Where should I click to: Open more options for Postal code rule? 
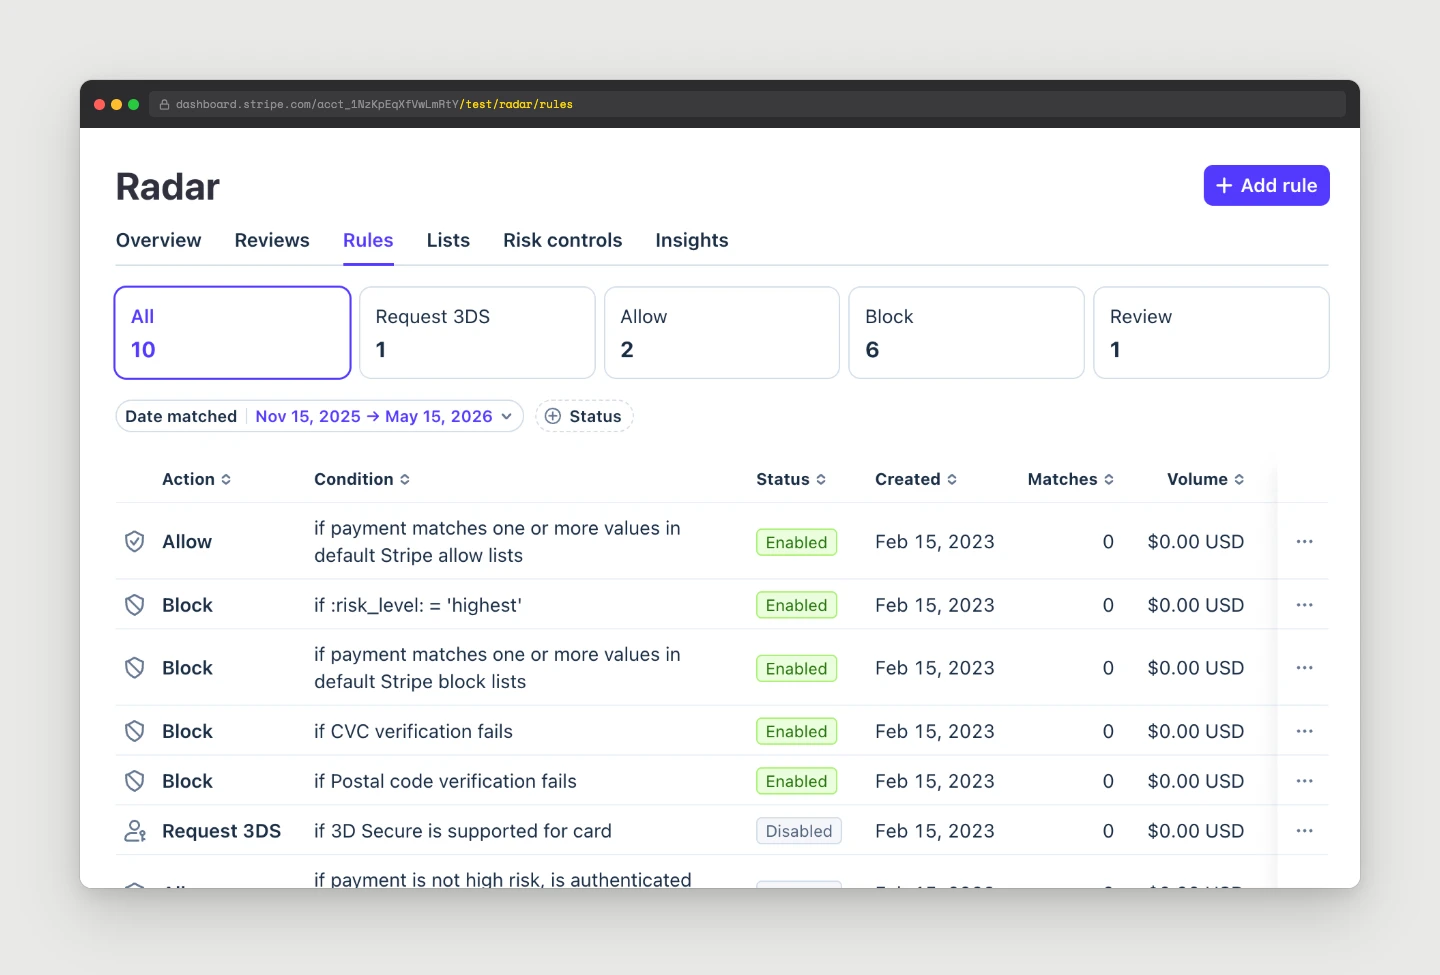1304,781
